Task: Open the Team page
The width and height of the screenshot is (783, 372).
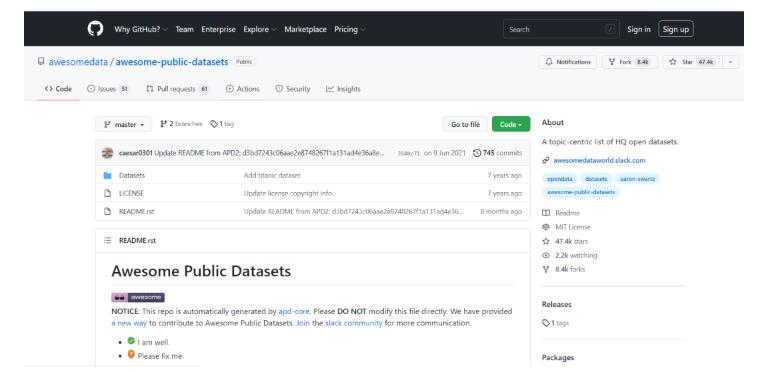Action: [184, 29]
